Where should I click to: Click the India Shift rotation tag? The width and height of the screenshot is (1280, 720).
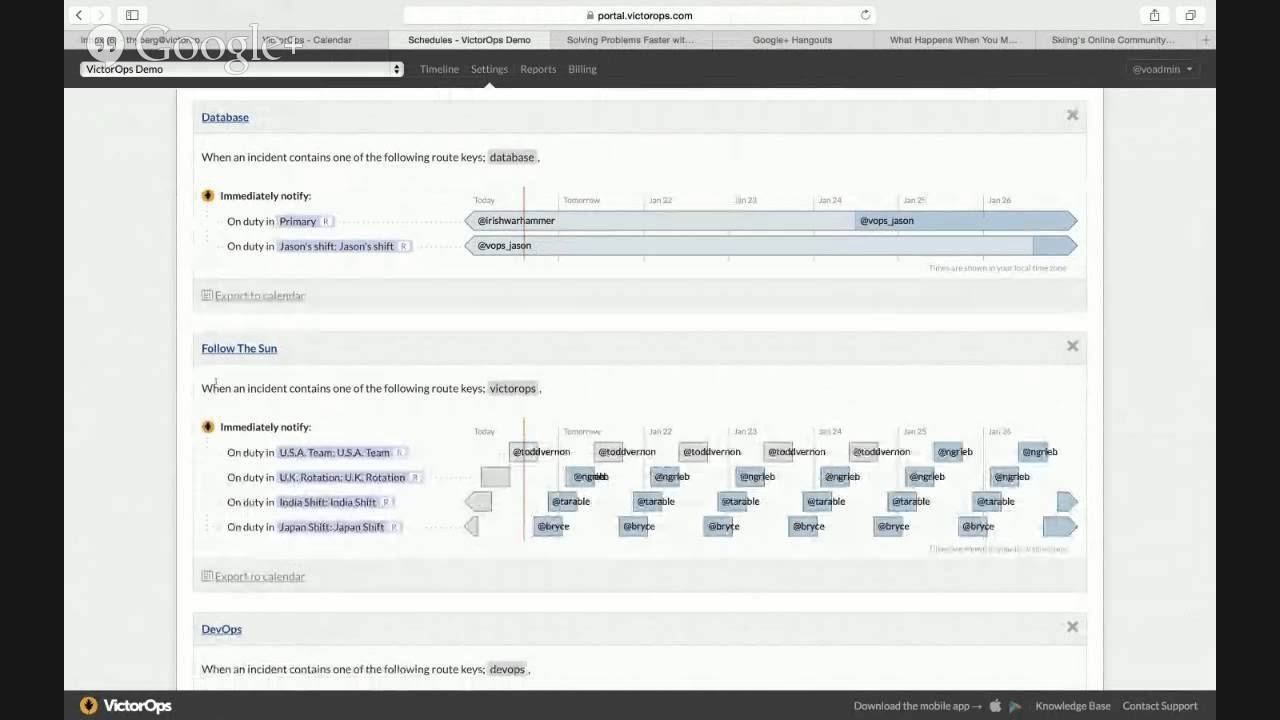[x=335, y=502]
